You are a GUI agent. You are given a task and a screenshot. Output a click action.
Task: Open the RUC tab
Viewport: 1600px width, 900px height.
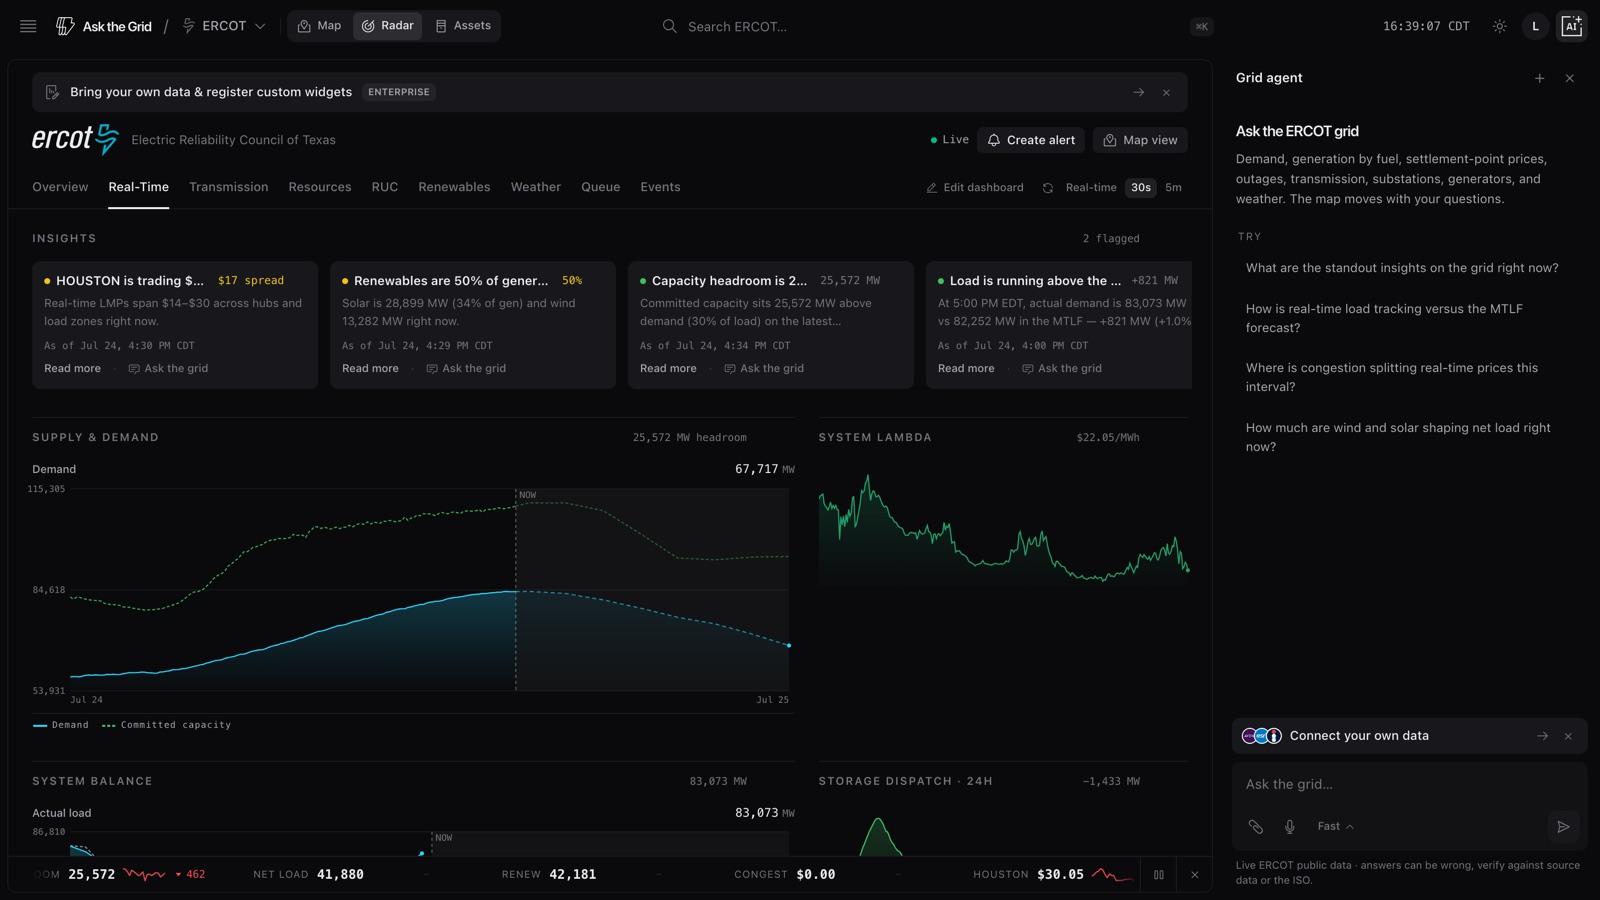point(385,187)
